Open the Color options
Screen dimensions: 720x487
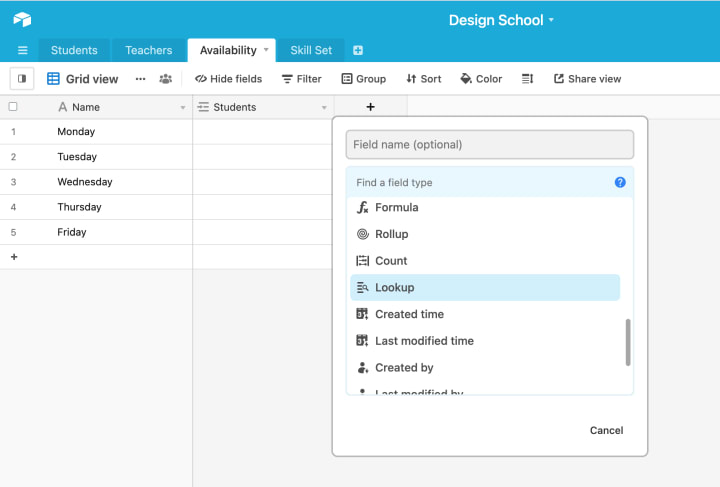coord(481,79)
